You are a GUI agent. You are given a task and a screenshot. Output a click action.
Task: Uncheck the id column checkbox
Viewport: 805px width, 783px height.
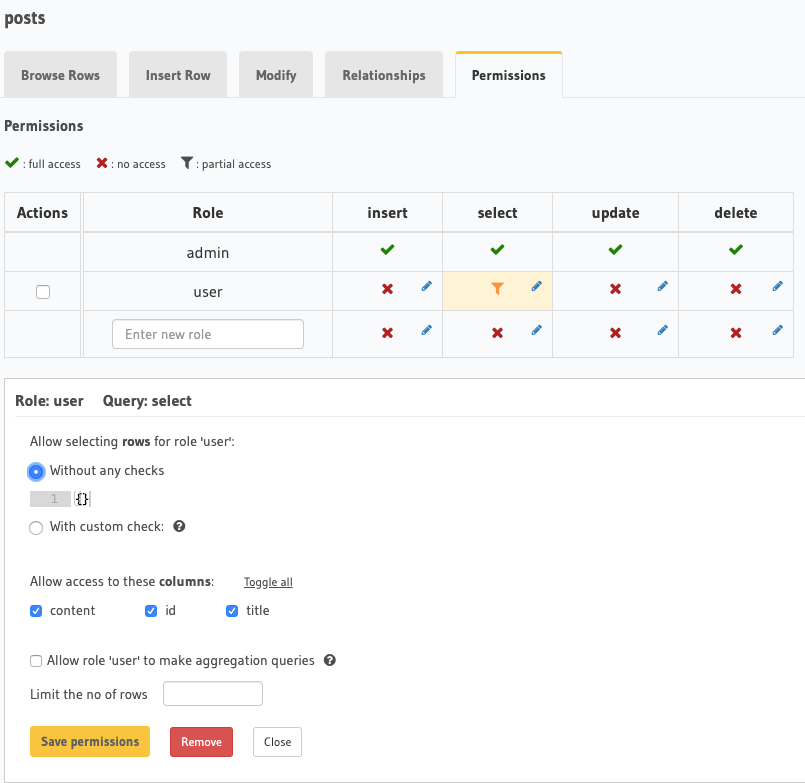point(151,611)
